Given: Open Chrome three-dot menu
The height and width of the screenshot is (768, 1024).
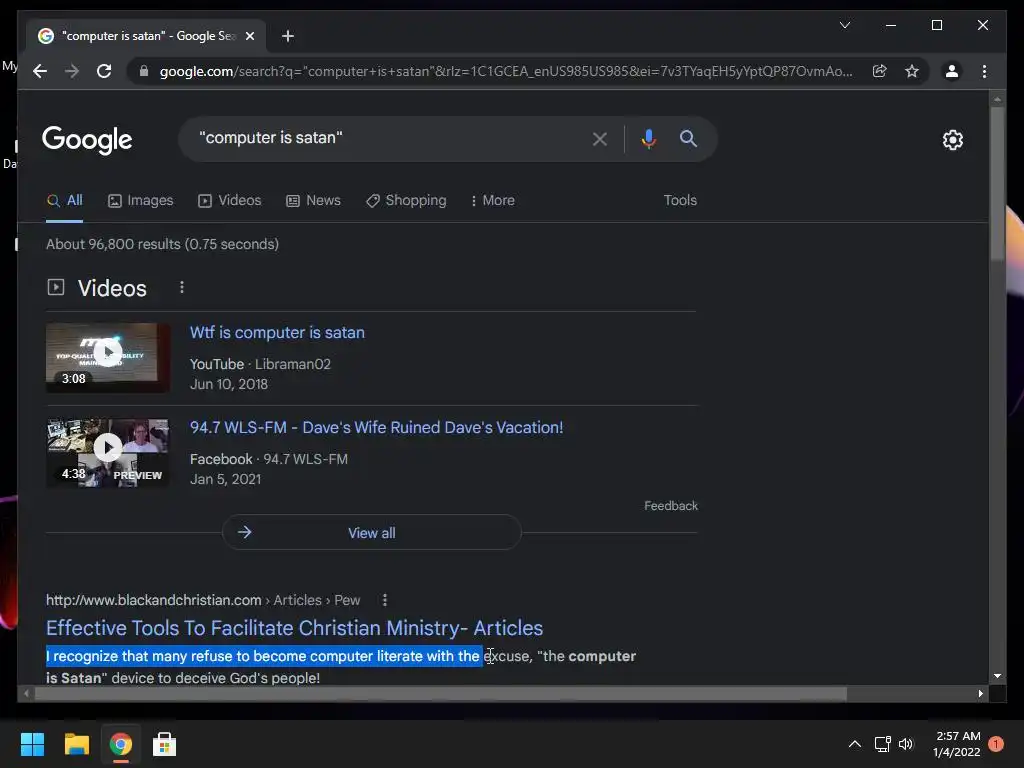Looking at the screenshot, I should click(984, 71).
